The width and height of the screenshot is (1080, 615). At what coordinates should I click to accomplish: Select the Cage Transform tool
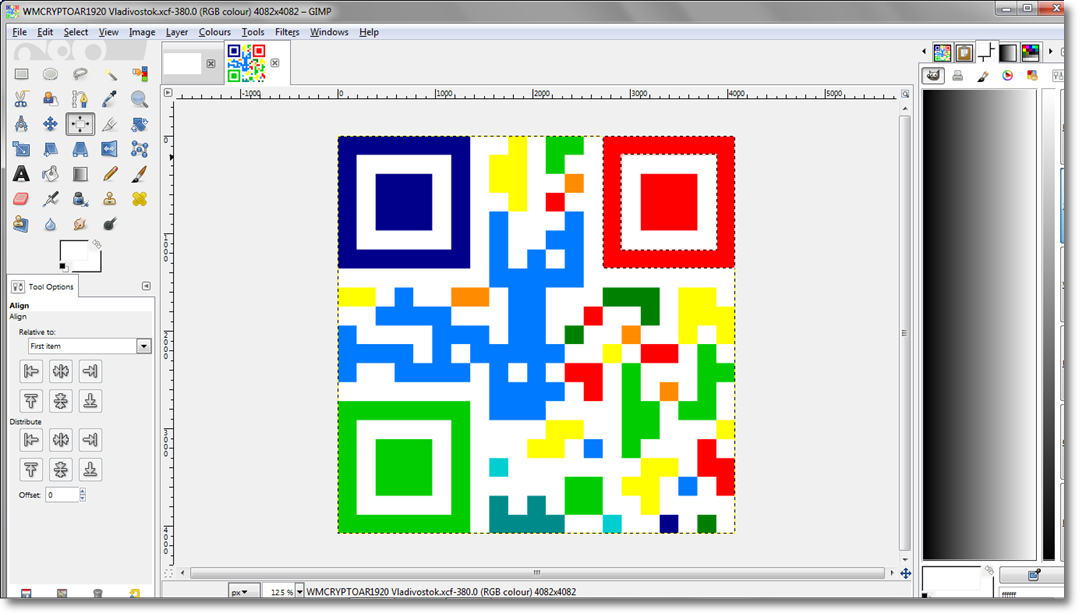tap(139, 149)
